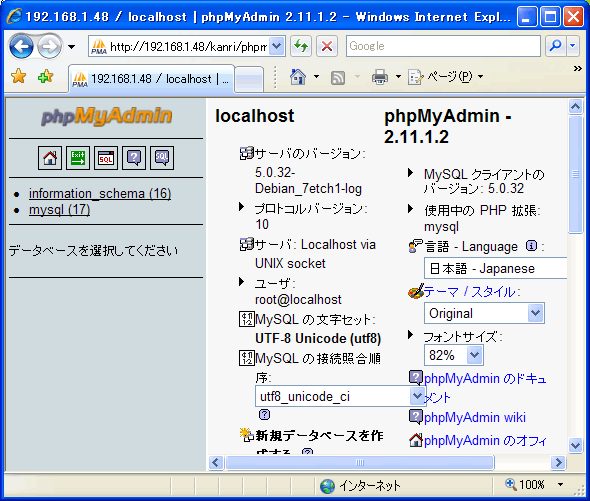Open information_schema (16) database
Screen dimensions: 590x501
tap(100, 193)
